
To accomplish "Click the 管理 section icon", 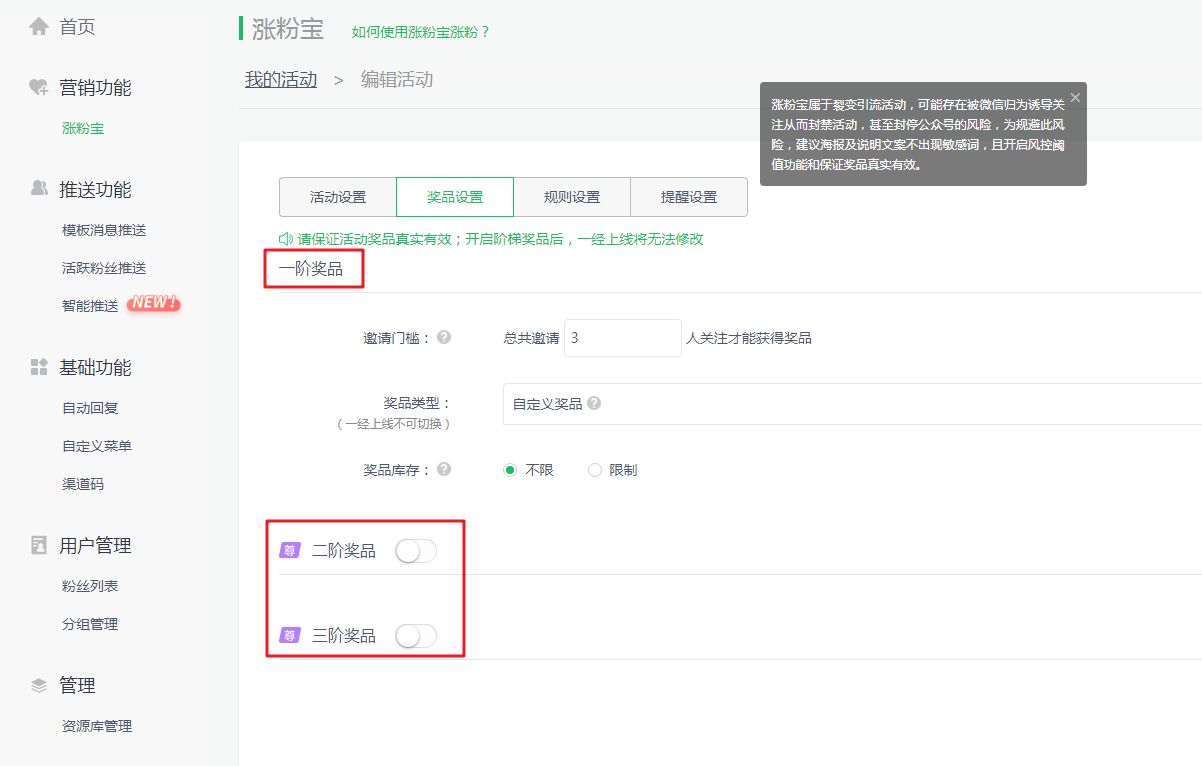I will (x=37, y=685).
